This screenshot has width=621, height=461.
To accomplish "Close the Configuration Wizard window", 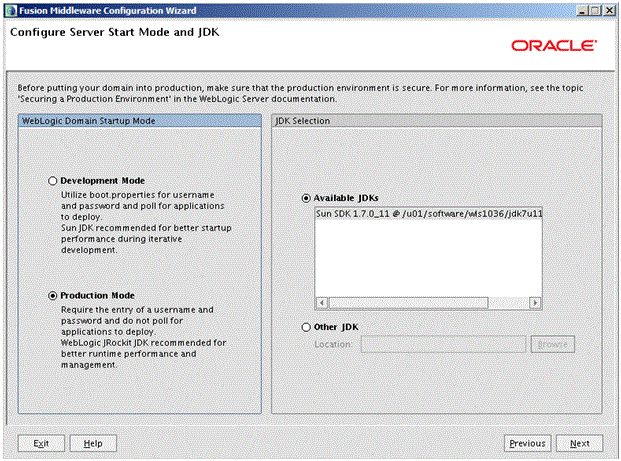I will pyautogui.click(x=609, y=11).
